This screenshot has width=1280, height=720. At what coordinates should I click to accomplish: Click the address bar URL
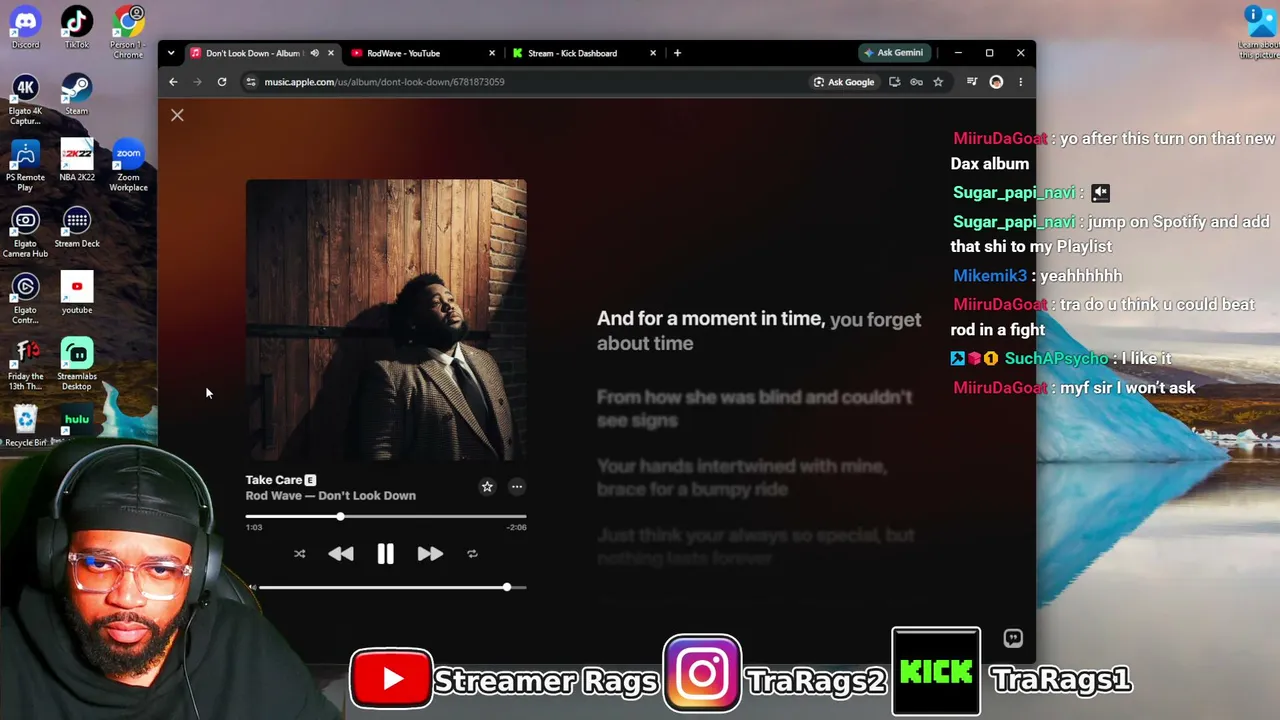point(384,82)
